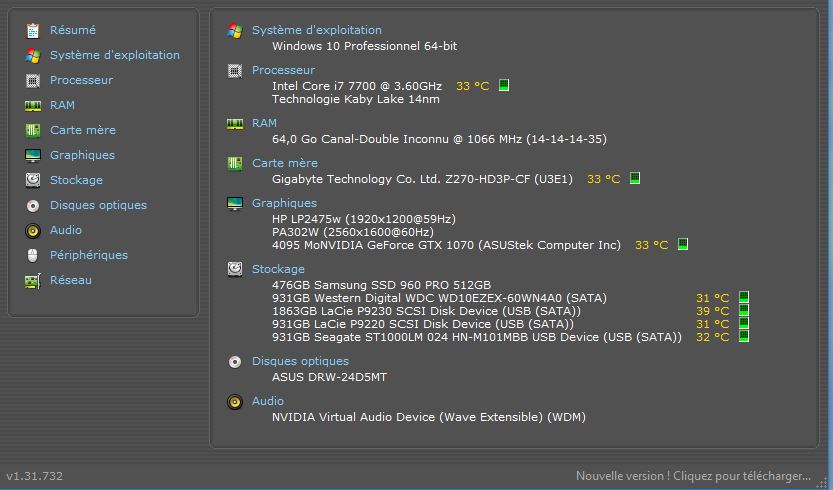Switch to the Réseau section
Image resolution: width=833 pixels, height=490 pixels.
[x=70, y=280]
